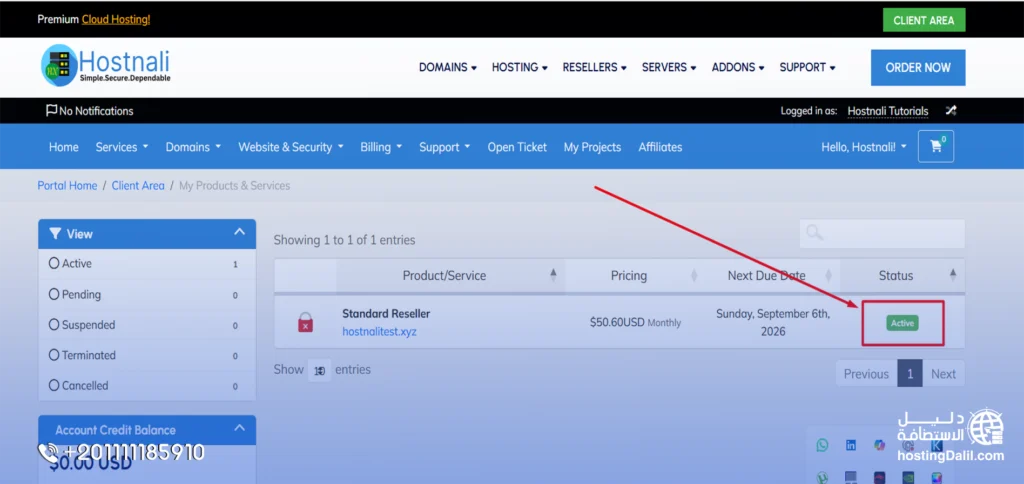Click the ORDER NOW button

(918, 67)
